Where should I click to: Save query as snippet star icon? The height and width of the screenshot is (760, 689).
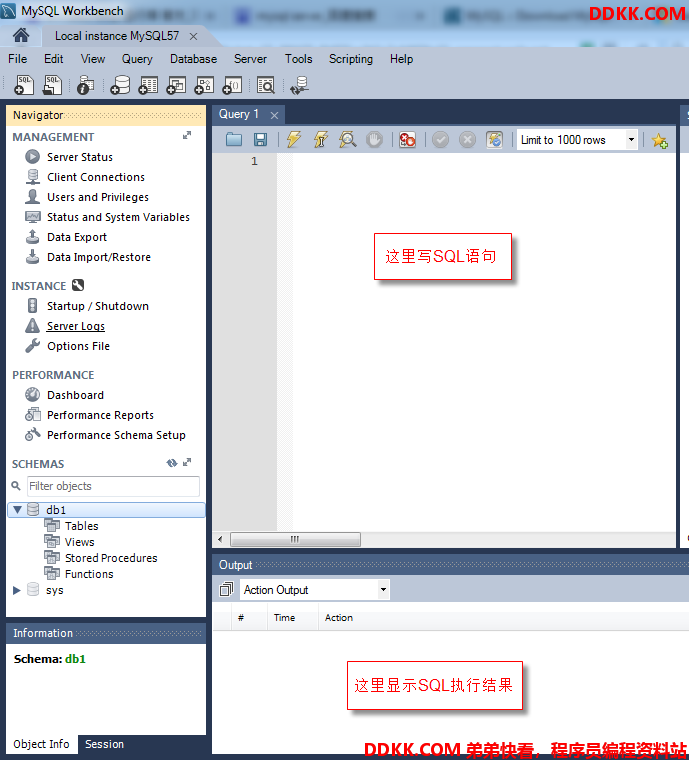point(659,141)
